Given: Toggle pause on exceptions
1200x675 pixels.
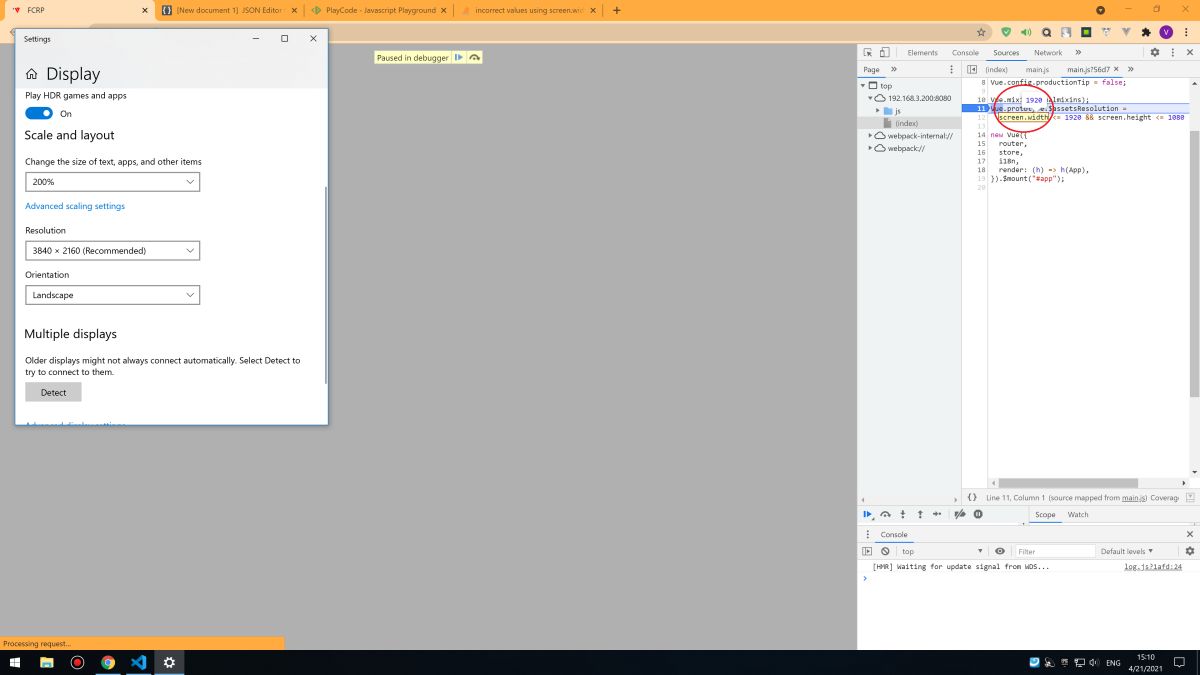Looking at the screenshot, I should (x=978, y=514).
